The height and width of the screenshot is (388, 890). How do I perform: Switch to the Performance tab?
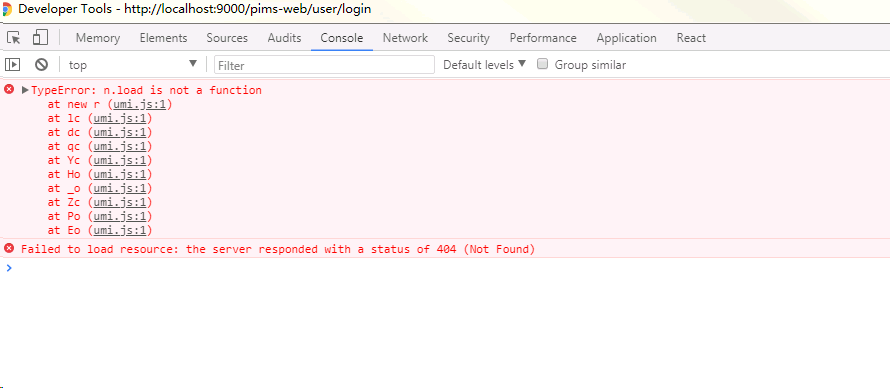[x=543, y=38]
